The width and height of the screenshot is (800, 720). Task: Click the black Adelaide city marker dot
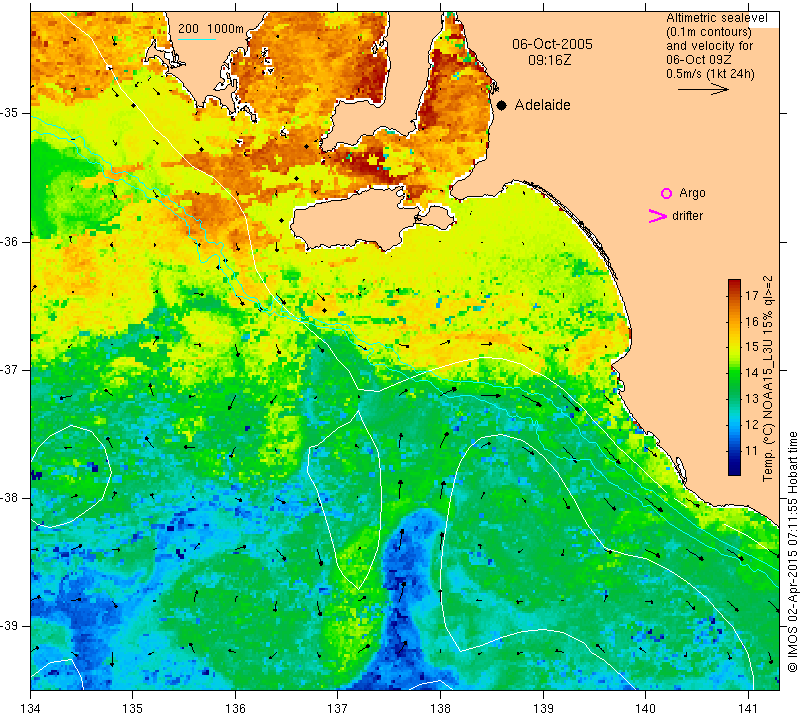click(502, 105)
